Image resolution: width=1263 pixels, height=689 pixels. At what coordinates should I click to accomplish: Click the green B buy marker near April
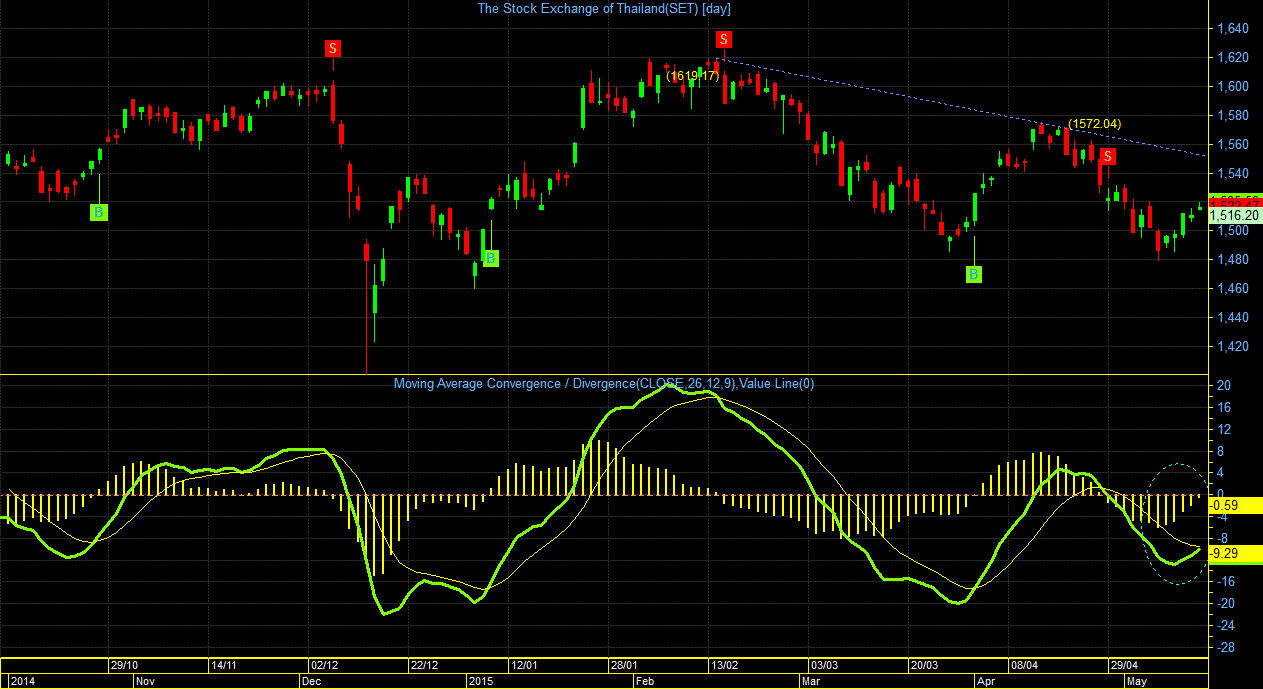point(974,274)
